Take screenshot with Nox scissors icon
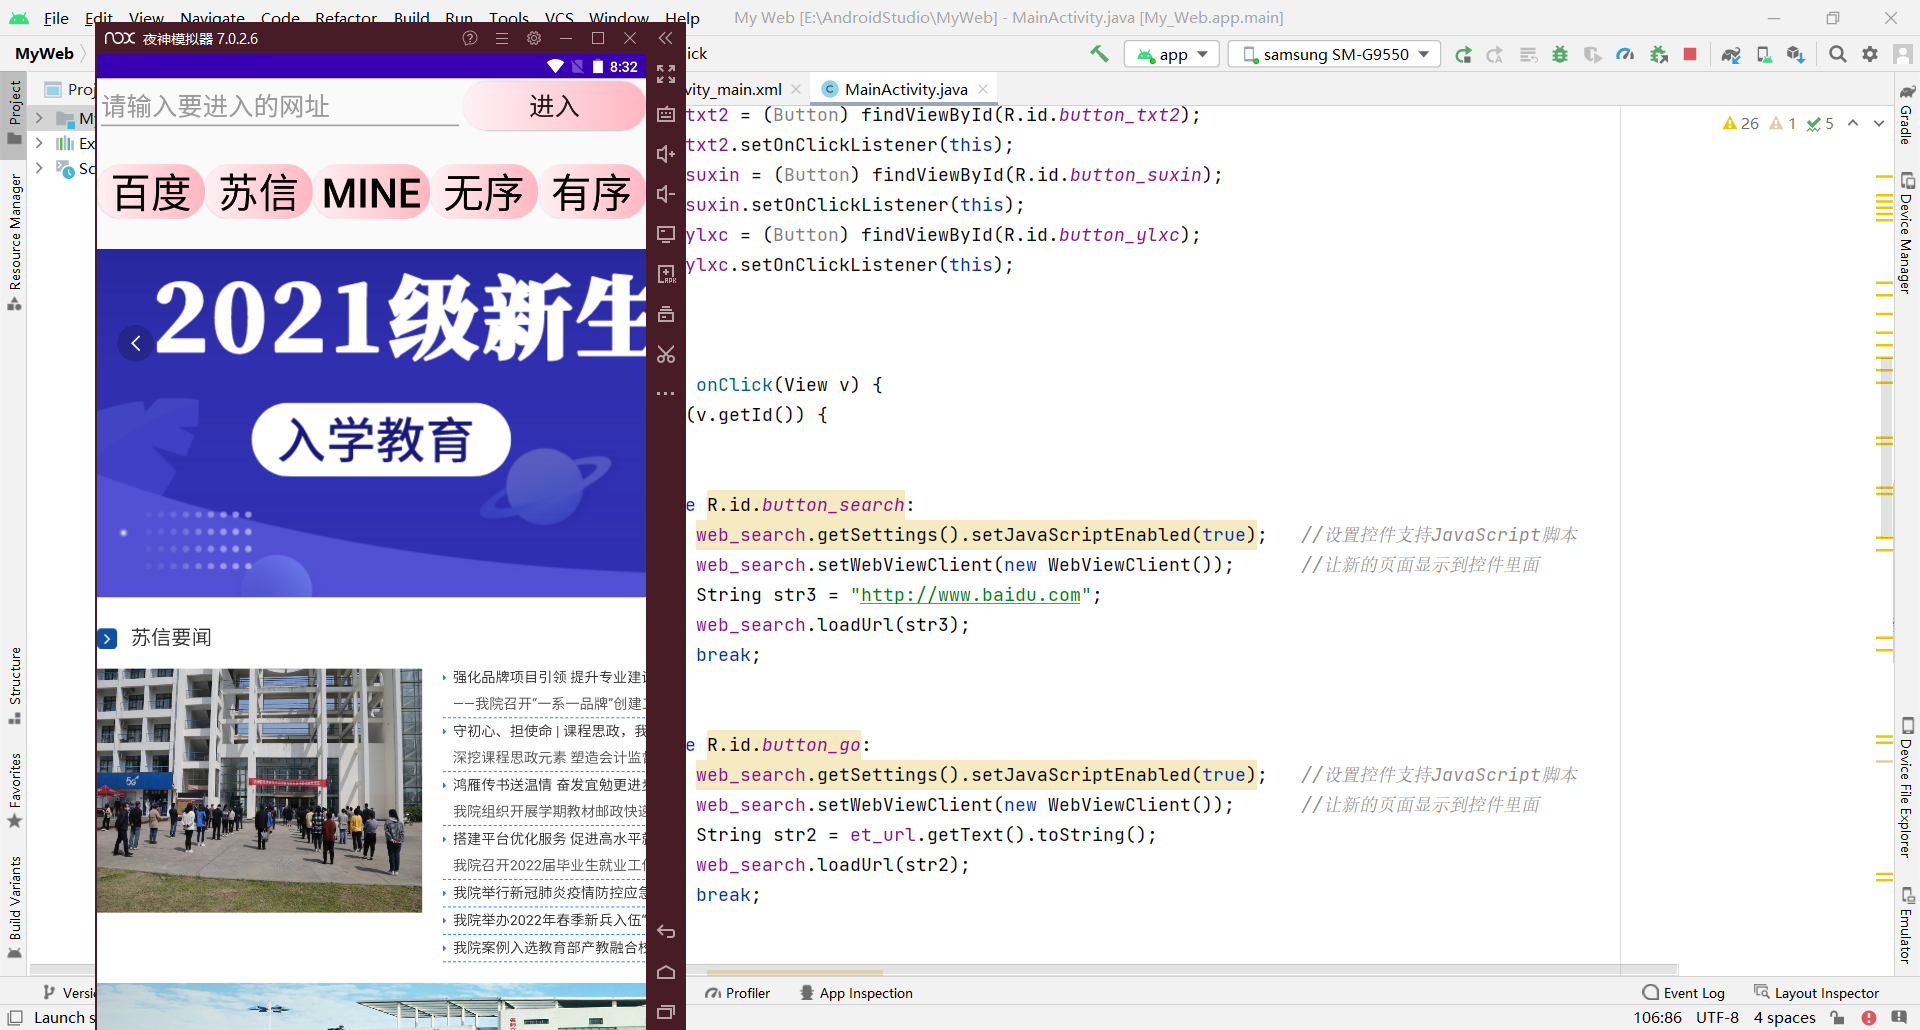1920x1030 pixels. click(x=666, y=354)
